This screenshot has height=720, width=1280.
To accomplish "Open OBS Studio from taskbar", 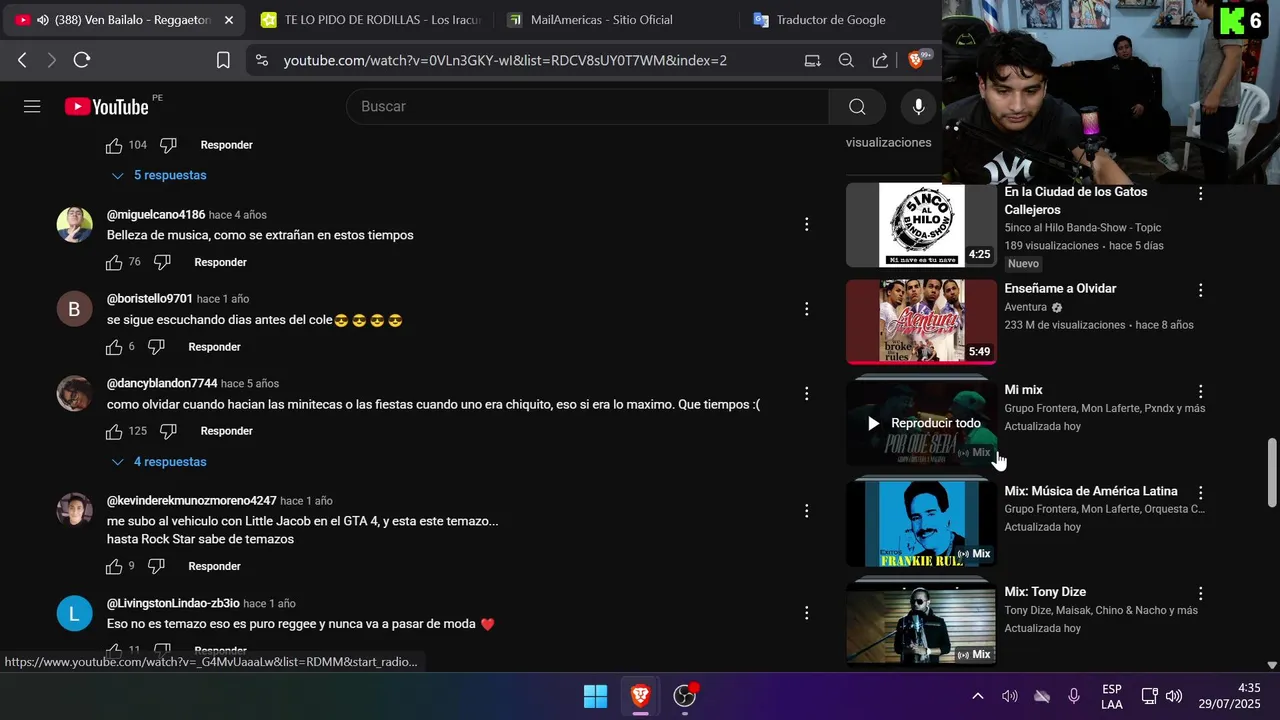I will 685,696.
